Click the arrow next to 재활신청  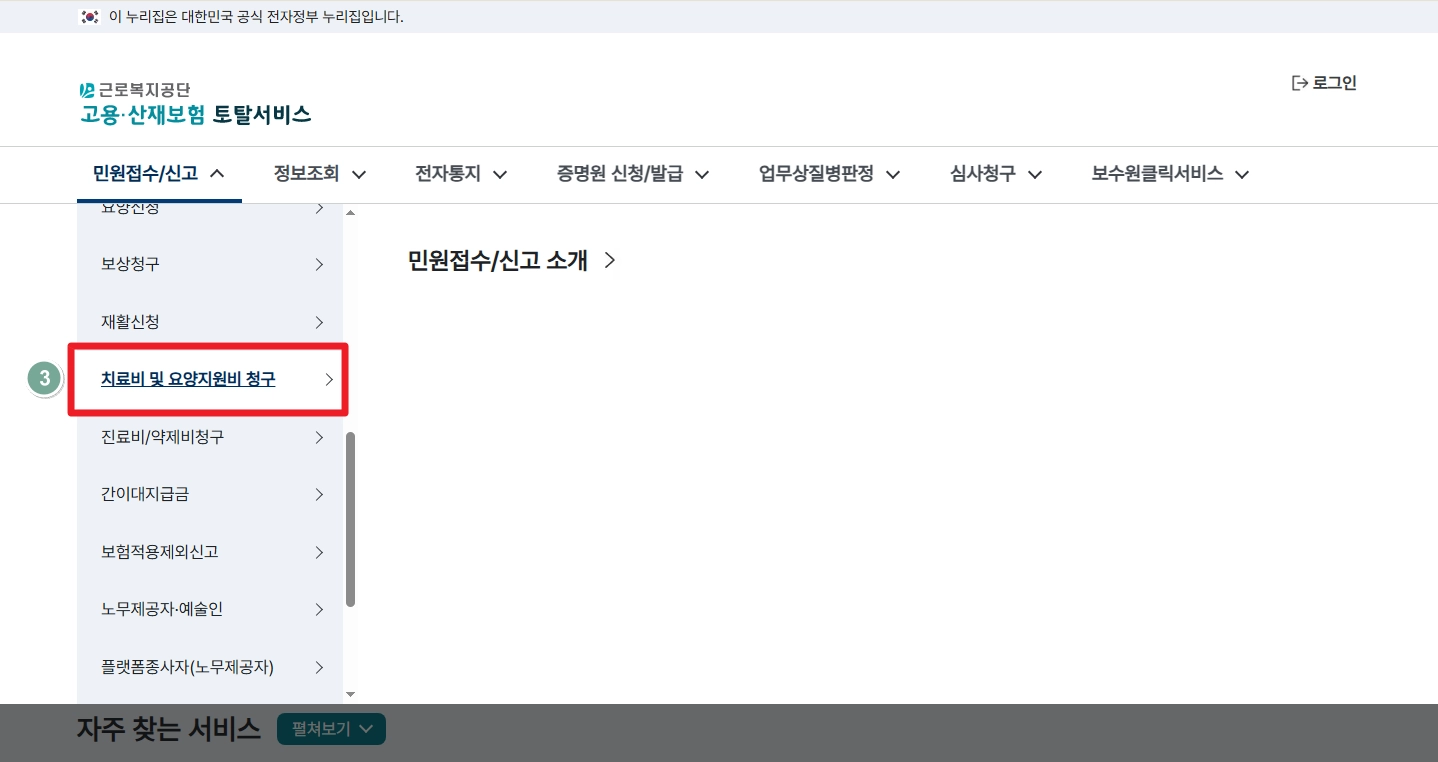[x=319, y=322]
